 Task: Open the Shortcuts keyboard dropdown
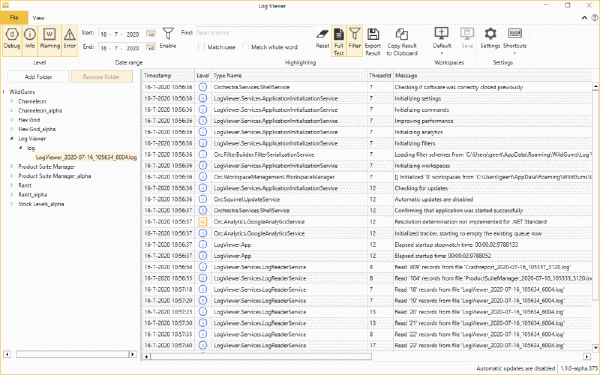(x=515, y=40)
